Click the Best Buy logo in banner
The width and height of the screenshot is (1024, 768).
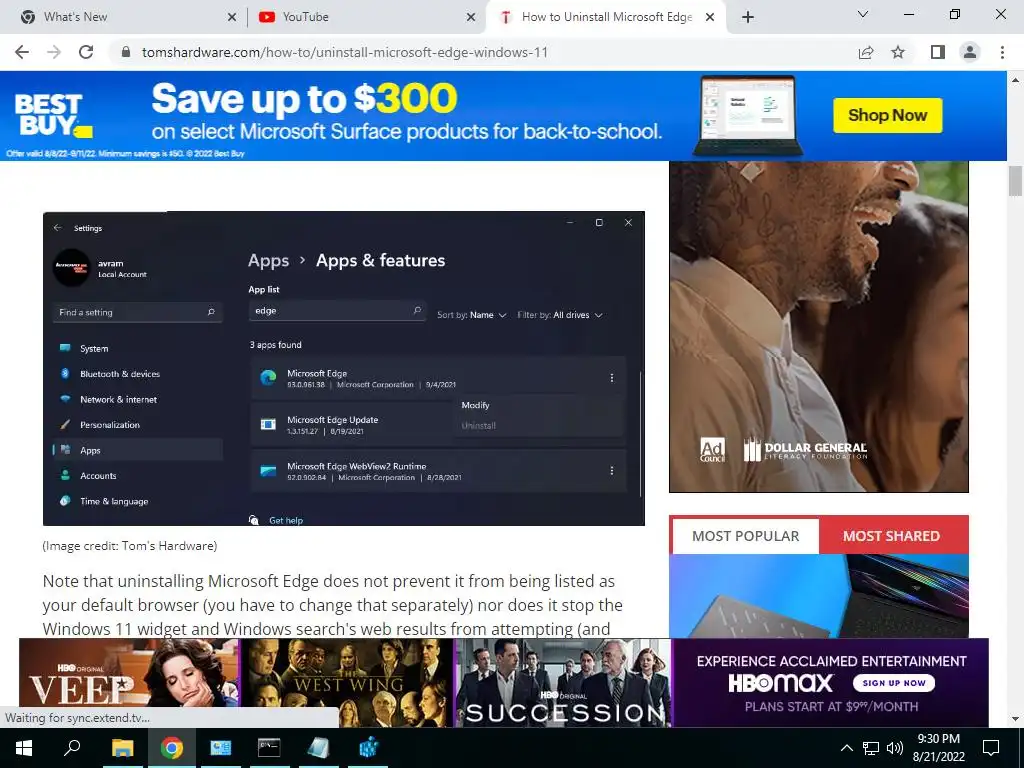pyautogui.click(x=53, y=115)
